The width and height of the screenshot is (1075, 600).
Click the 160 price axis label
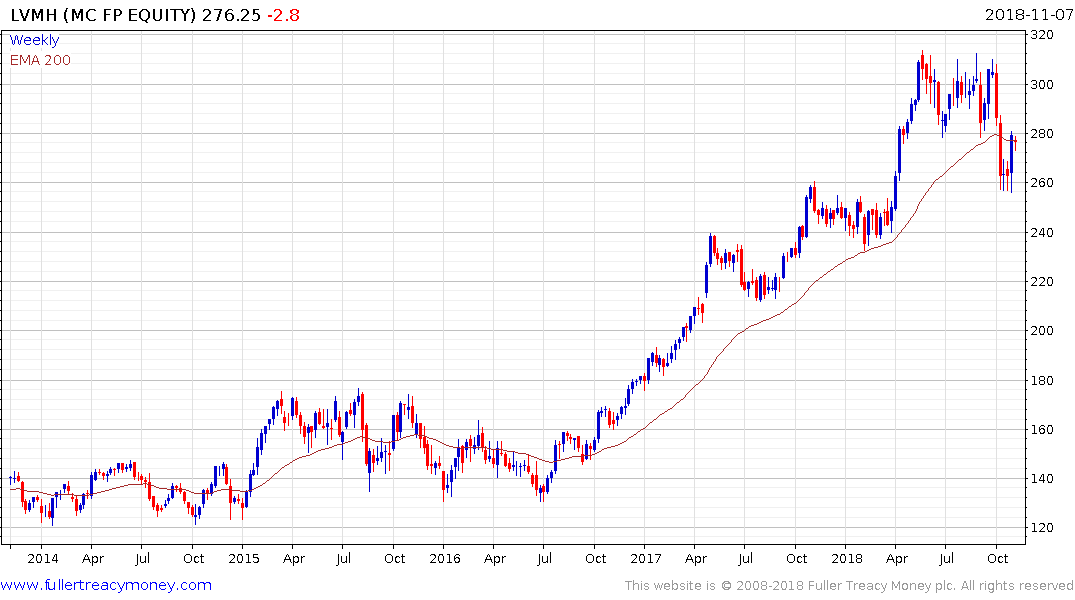[1042, 430]
